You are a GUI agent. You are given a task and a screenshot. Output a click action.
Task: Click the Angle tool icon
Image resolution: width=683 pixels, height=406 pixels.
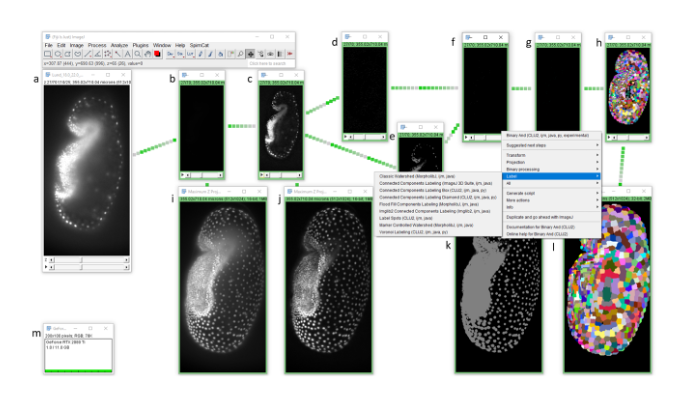tap(98, 54)
